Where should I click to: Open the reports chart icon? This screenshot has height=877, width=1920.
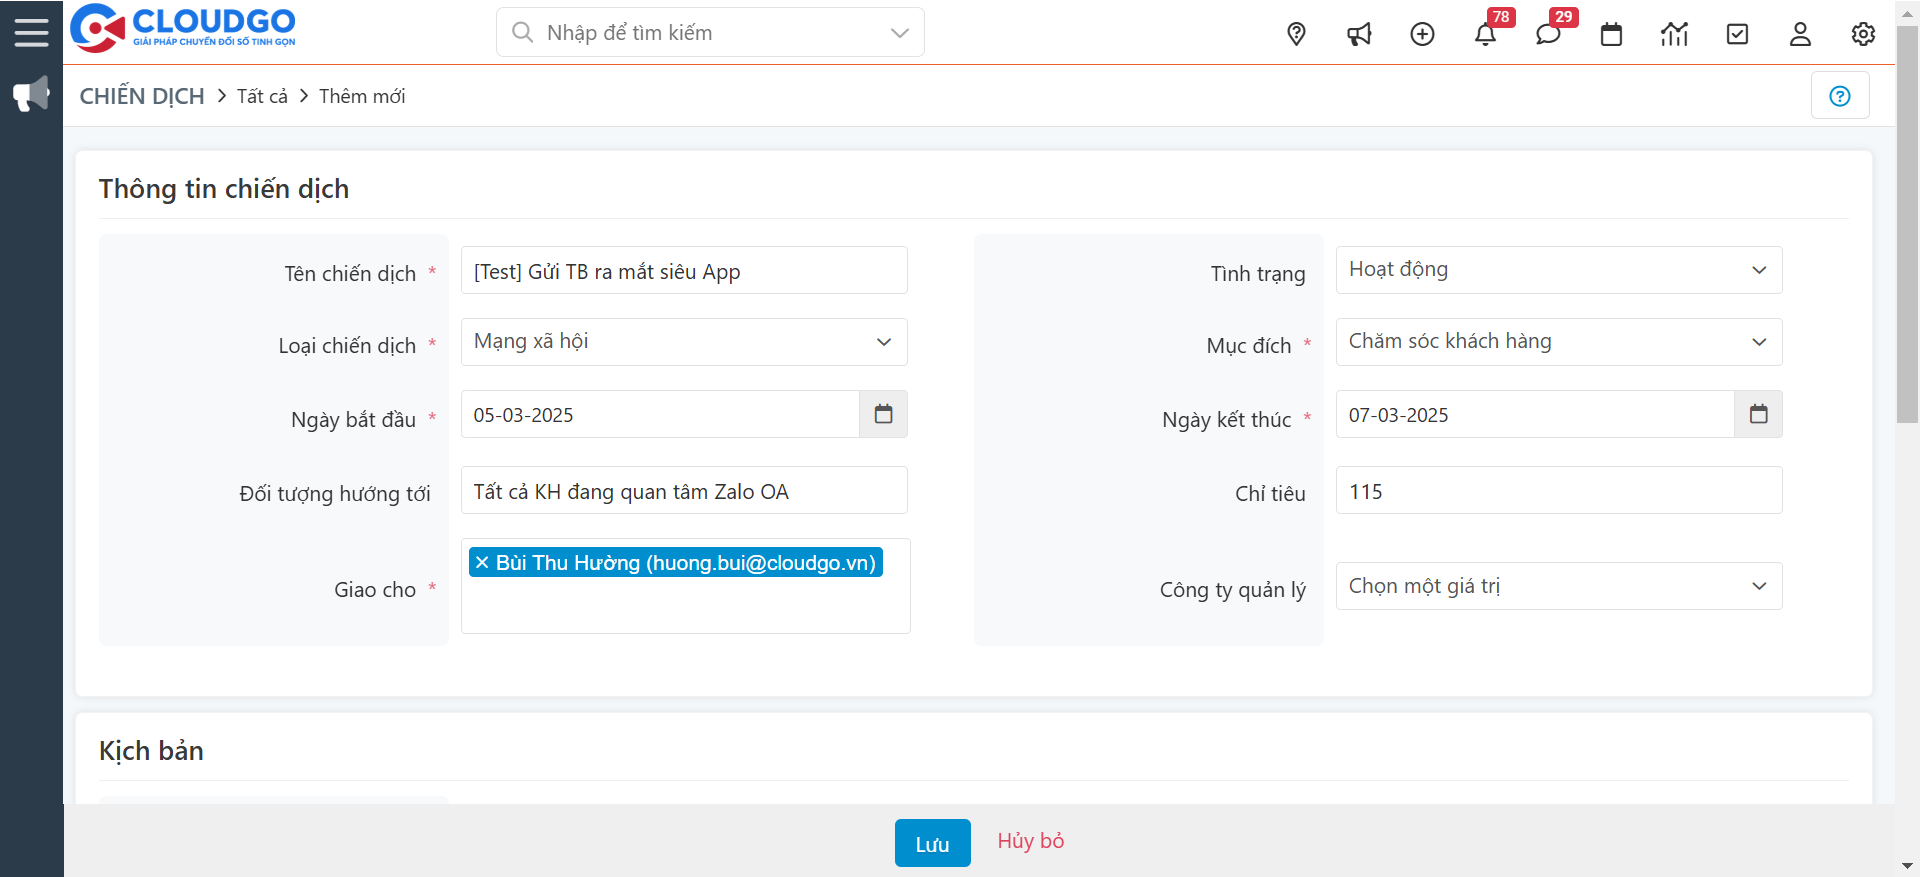coord(1674,34)
